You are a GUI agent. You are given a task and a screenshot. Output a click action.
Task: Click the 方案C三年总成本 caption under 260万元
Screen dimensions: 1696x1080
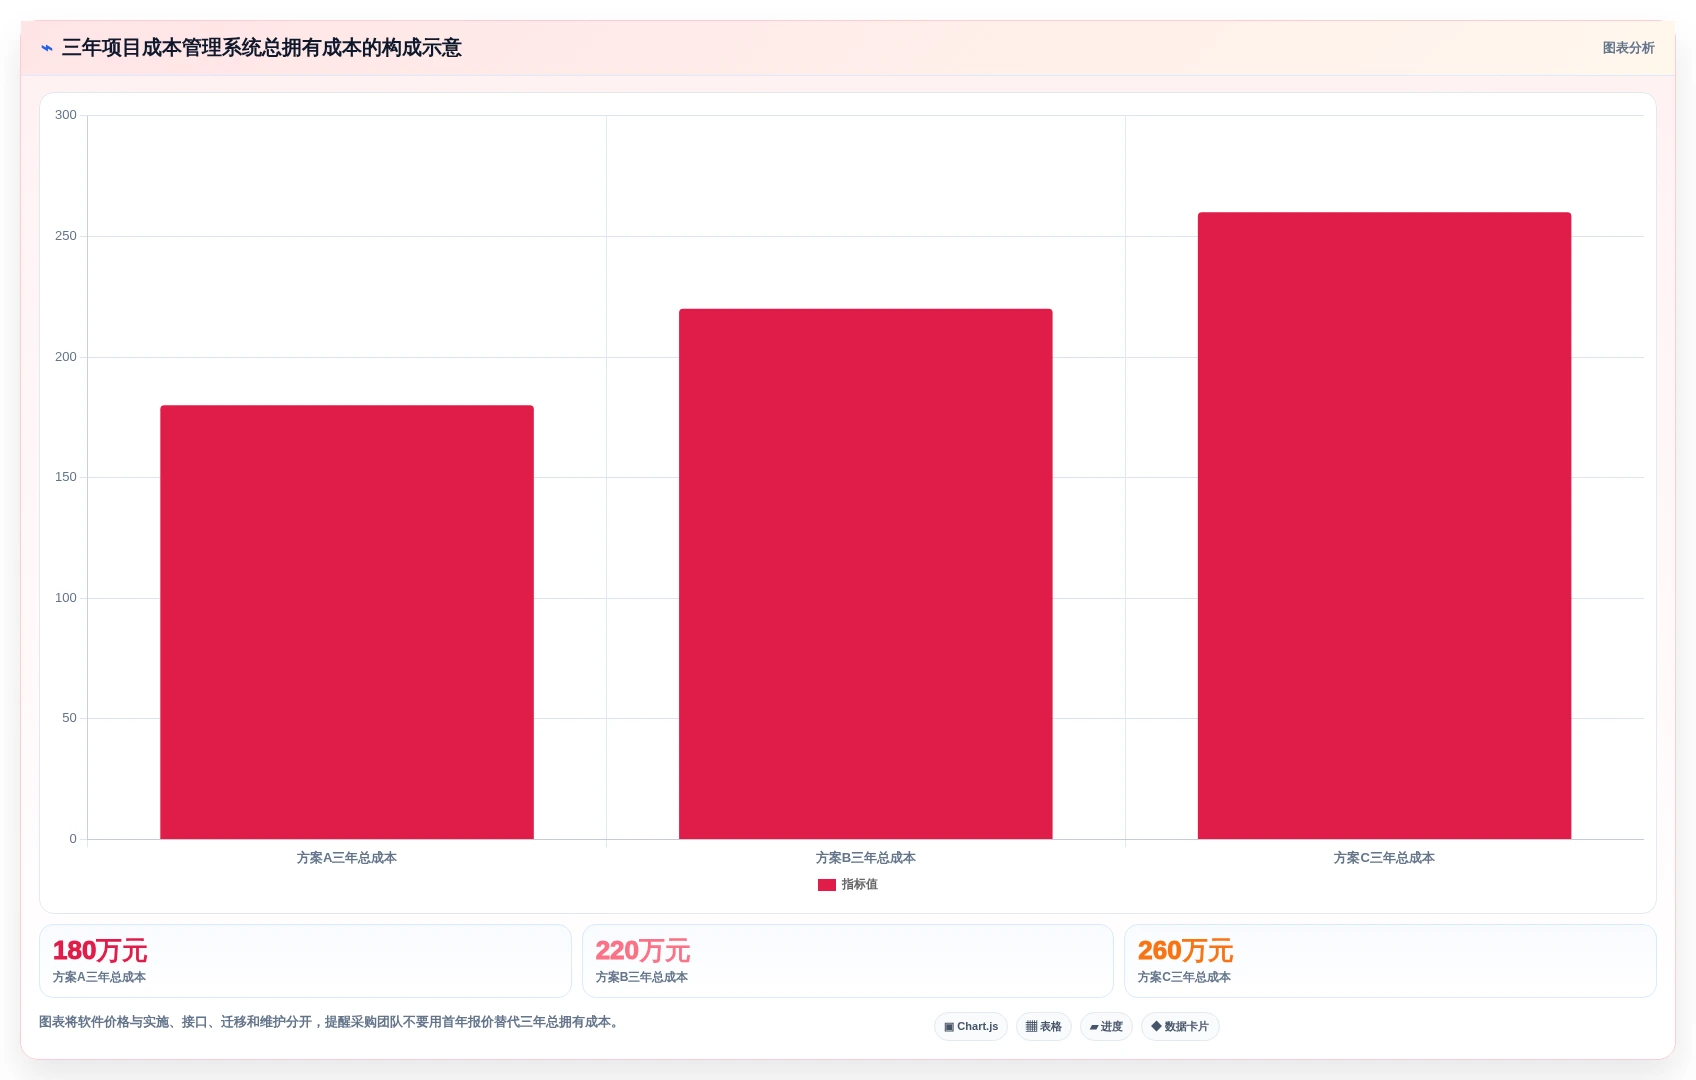(x=1184, y=977)
